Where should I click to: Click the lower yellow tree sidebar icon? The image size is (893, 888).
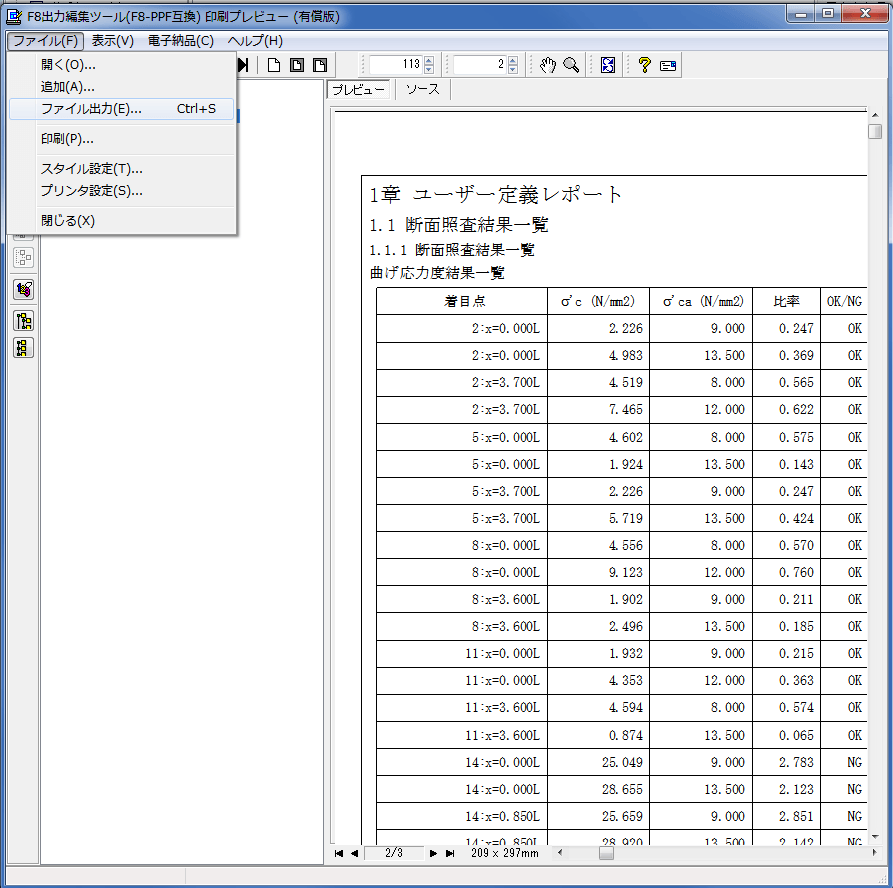23,347
